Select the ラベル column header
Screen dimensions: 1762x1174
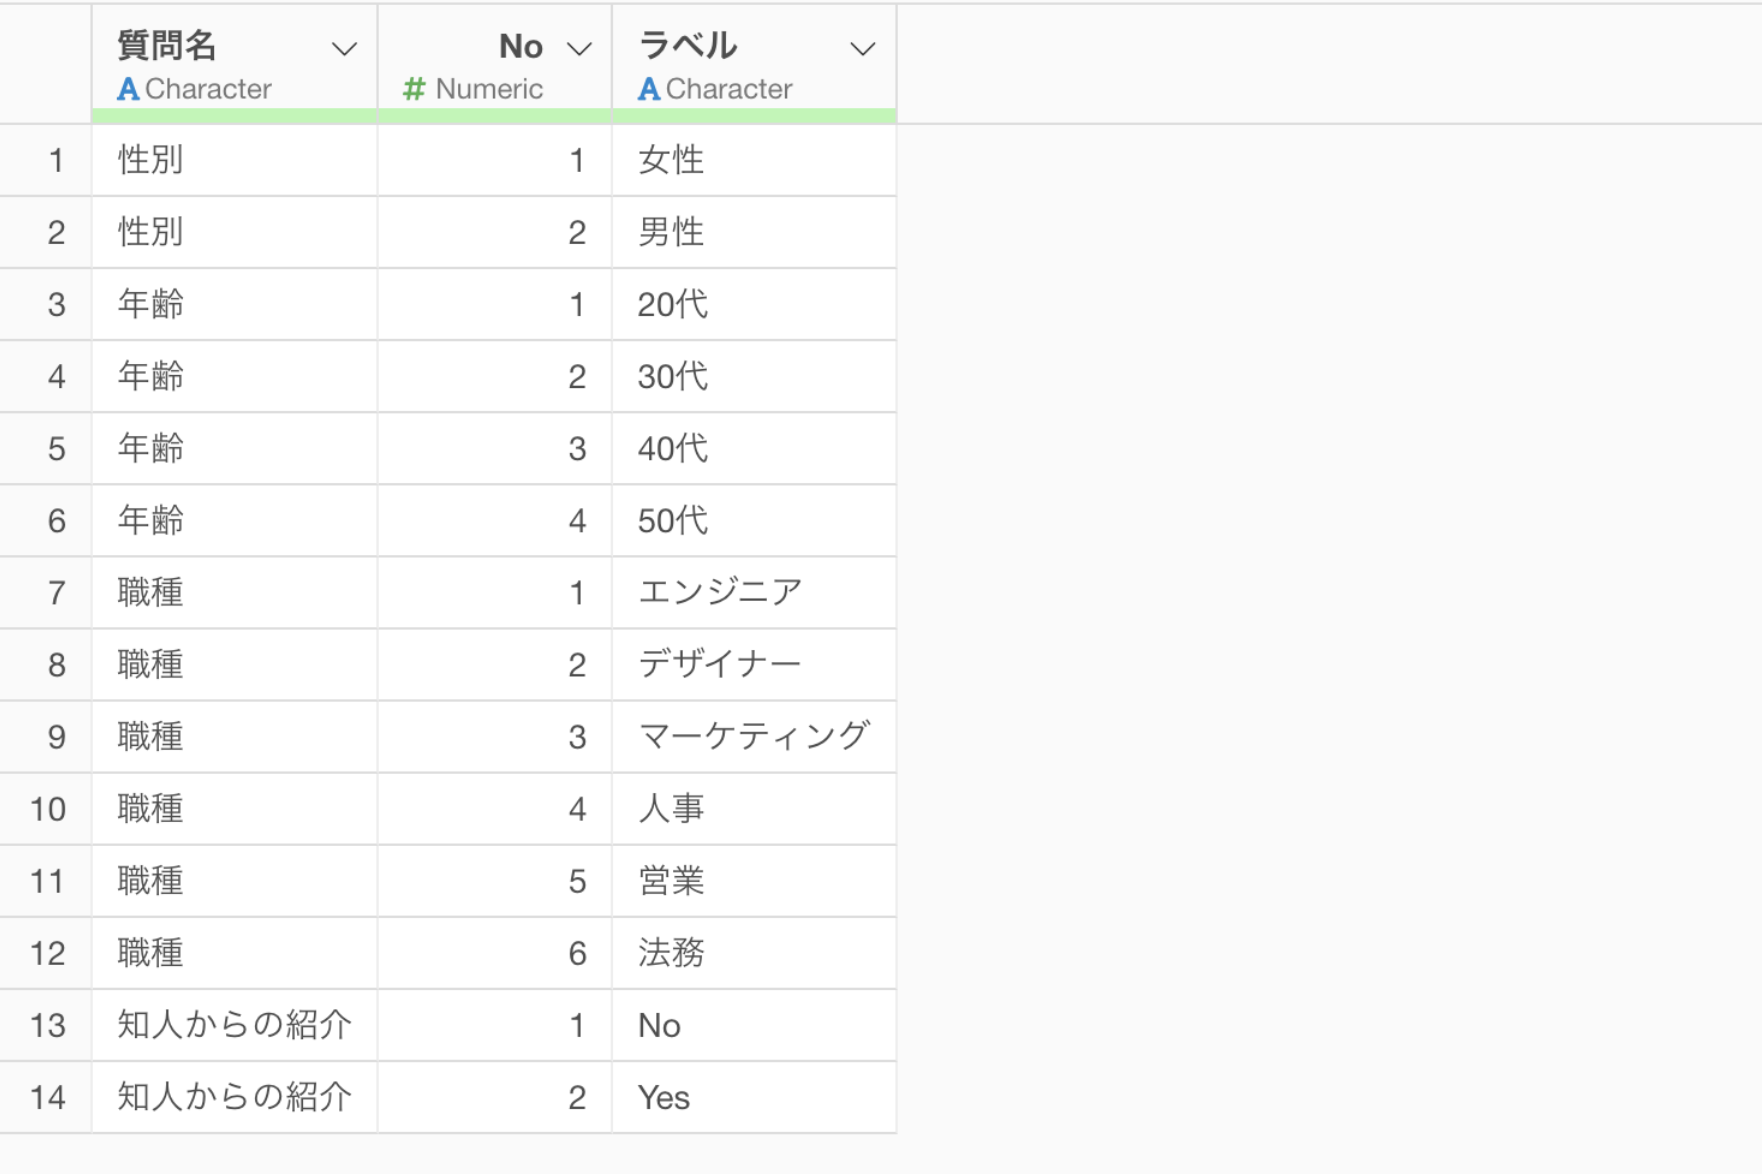[688, 46]
